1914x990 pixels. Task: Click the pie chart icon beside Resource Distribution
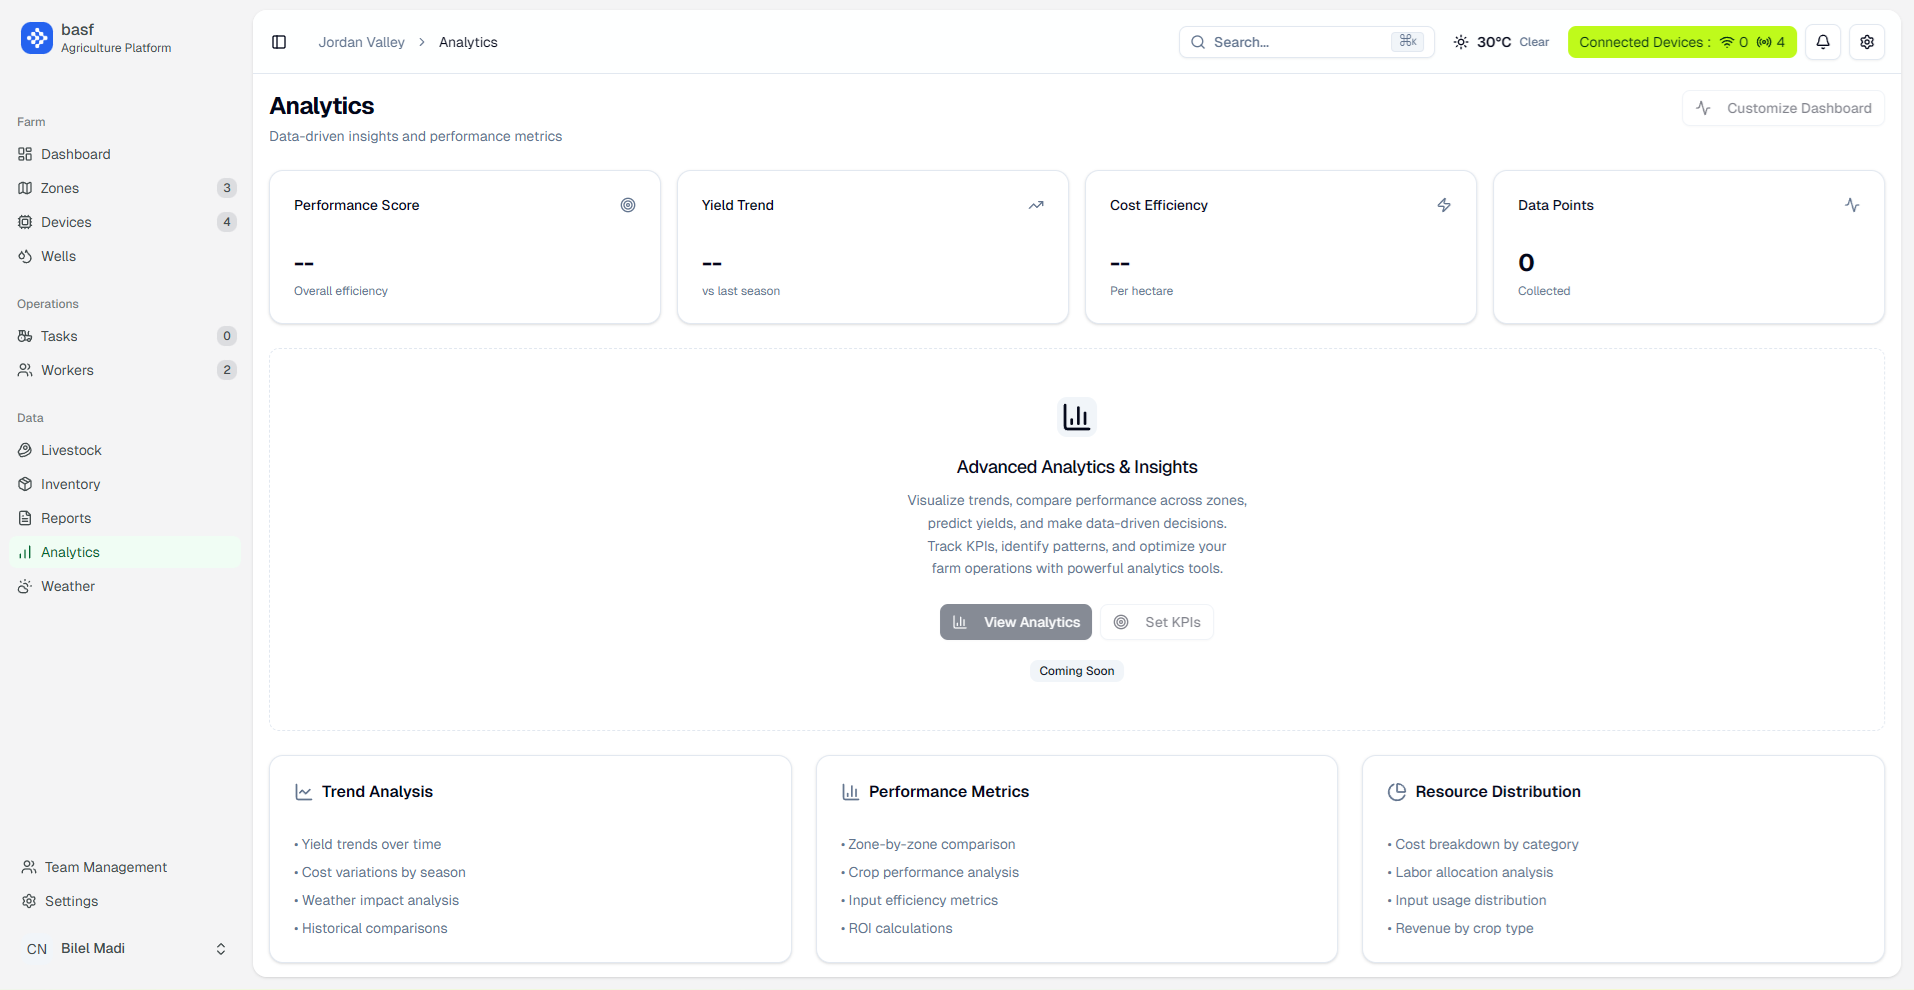coord(1397,791)
